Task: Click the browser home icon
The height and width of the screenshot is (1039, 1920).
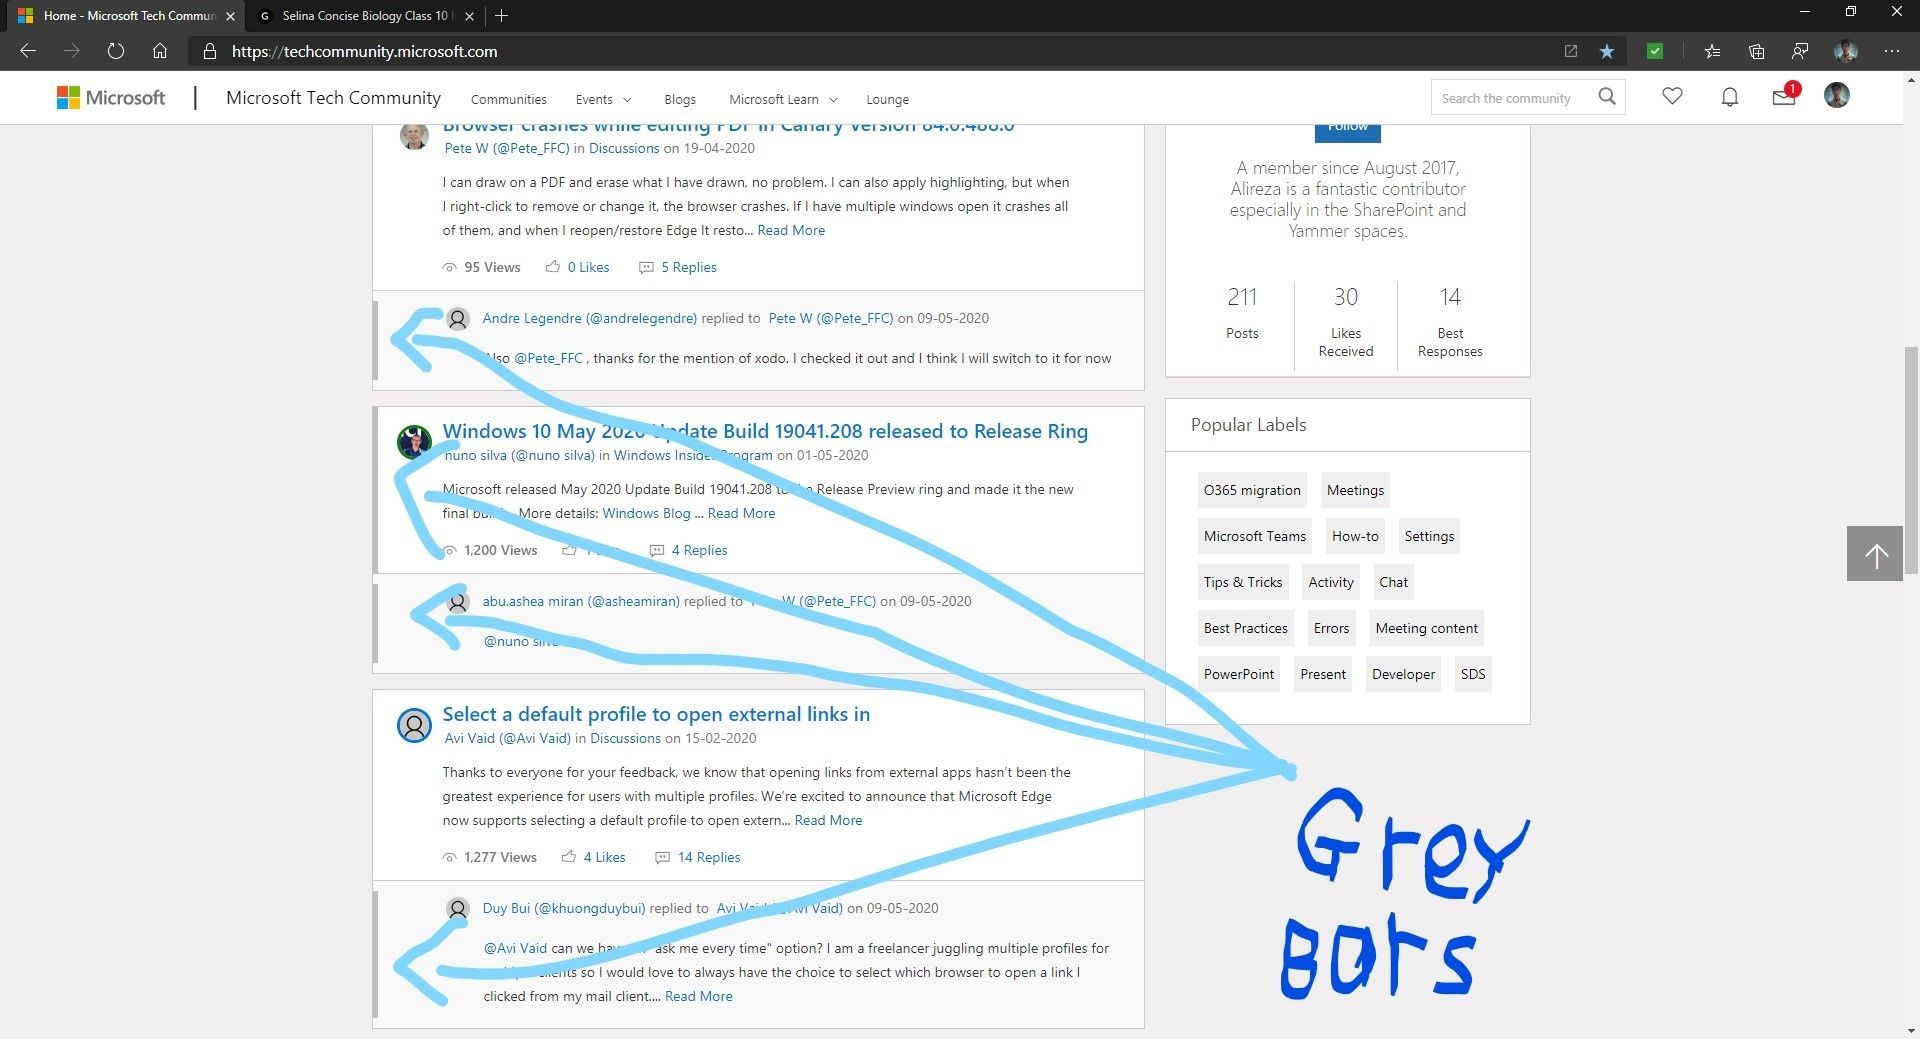Action: tap(160, 51)
